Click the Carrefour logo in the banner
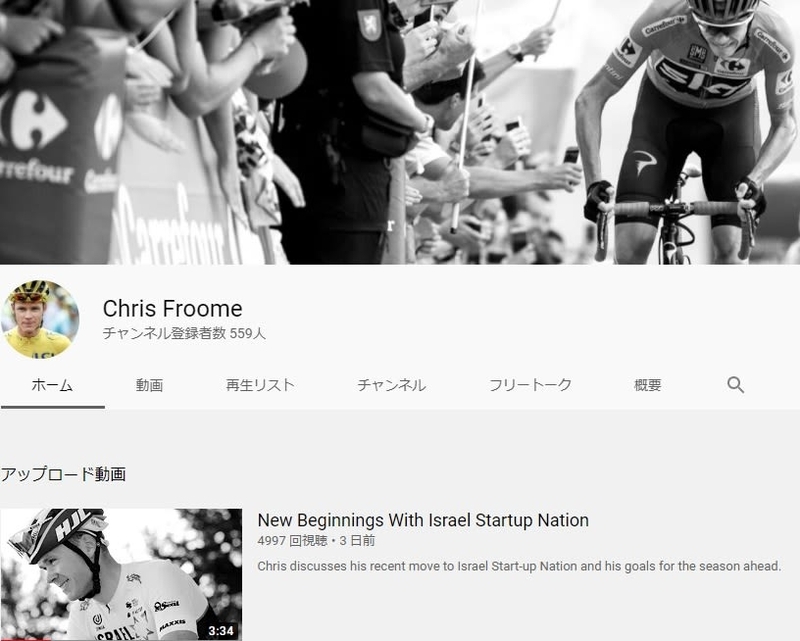The width and height of the screenshot is (800, 641). (x=34, y=120)
